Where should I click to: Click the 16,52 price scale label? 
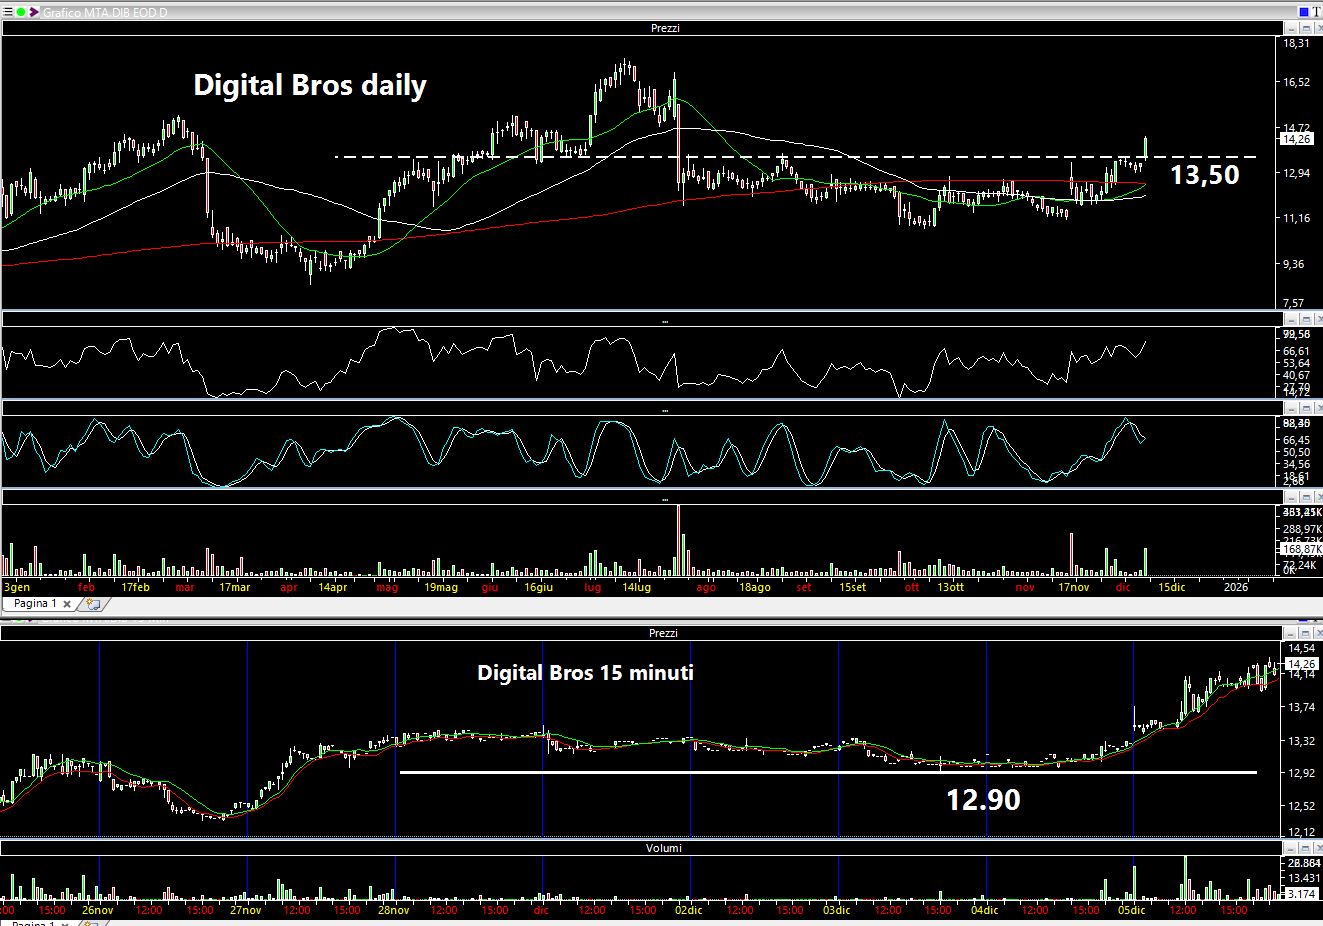1298,82
